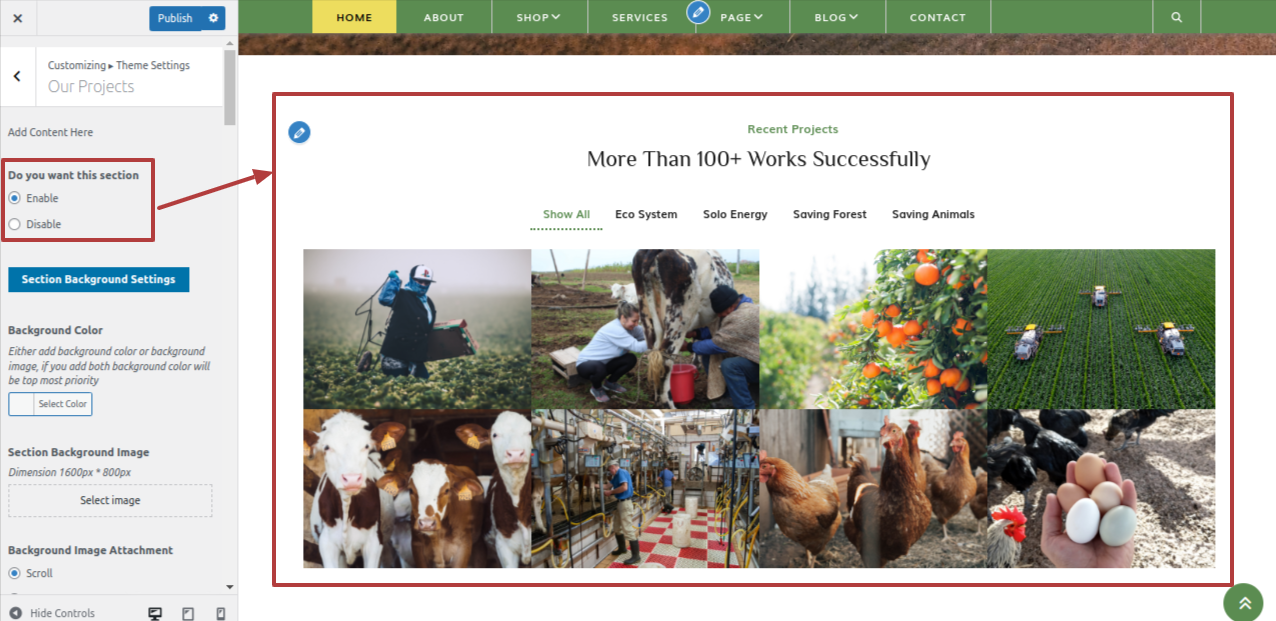Viewport: 1276px width, 621px height.
Task: Close the Customizer with the X icon
Action: [17, 18]
